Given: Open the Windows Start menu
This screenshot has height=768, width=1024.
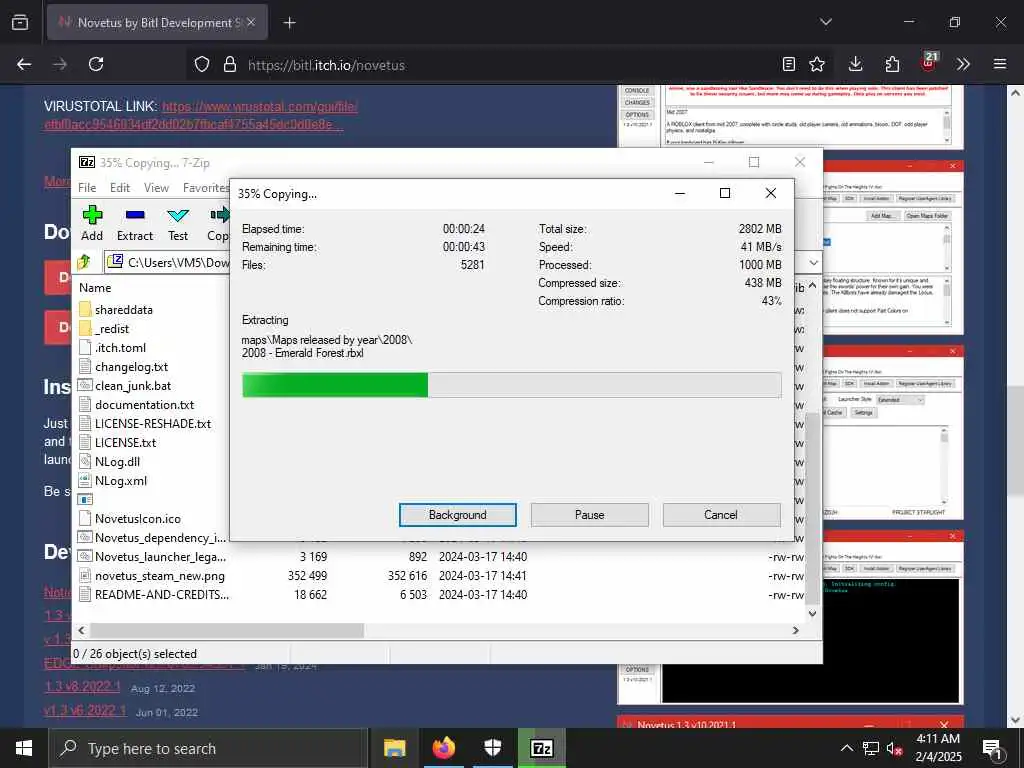Looking at the screenshot, I should 24,748.
